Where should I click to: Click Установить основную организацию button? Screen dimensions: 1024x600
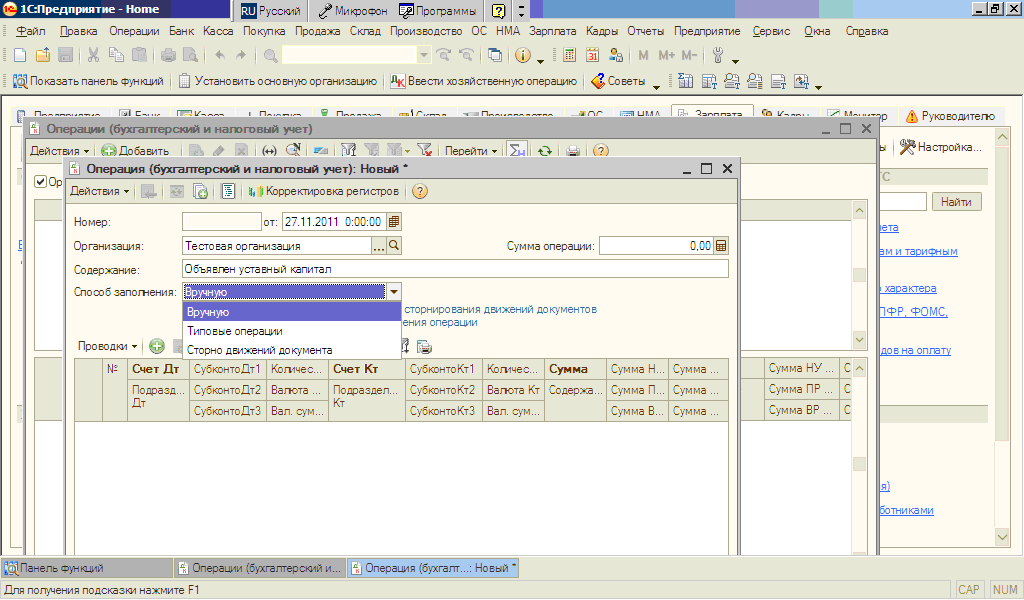point(278,81)
